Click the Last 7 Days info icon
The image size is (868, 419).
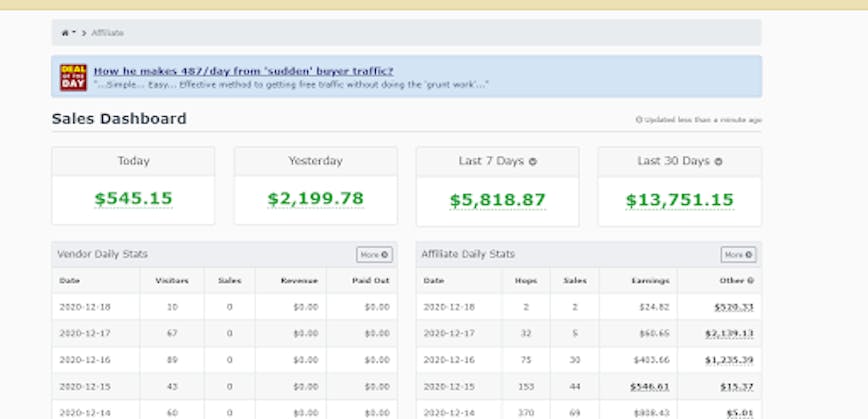click(x=533, y=162)
